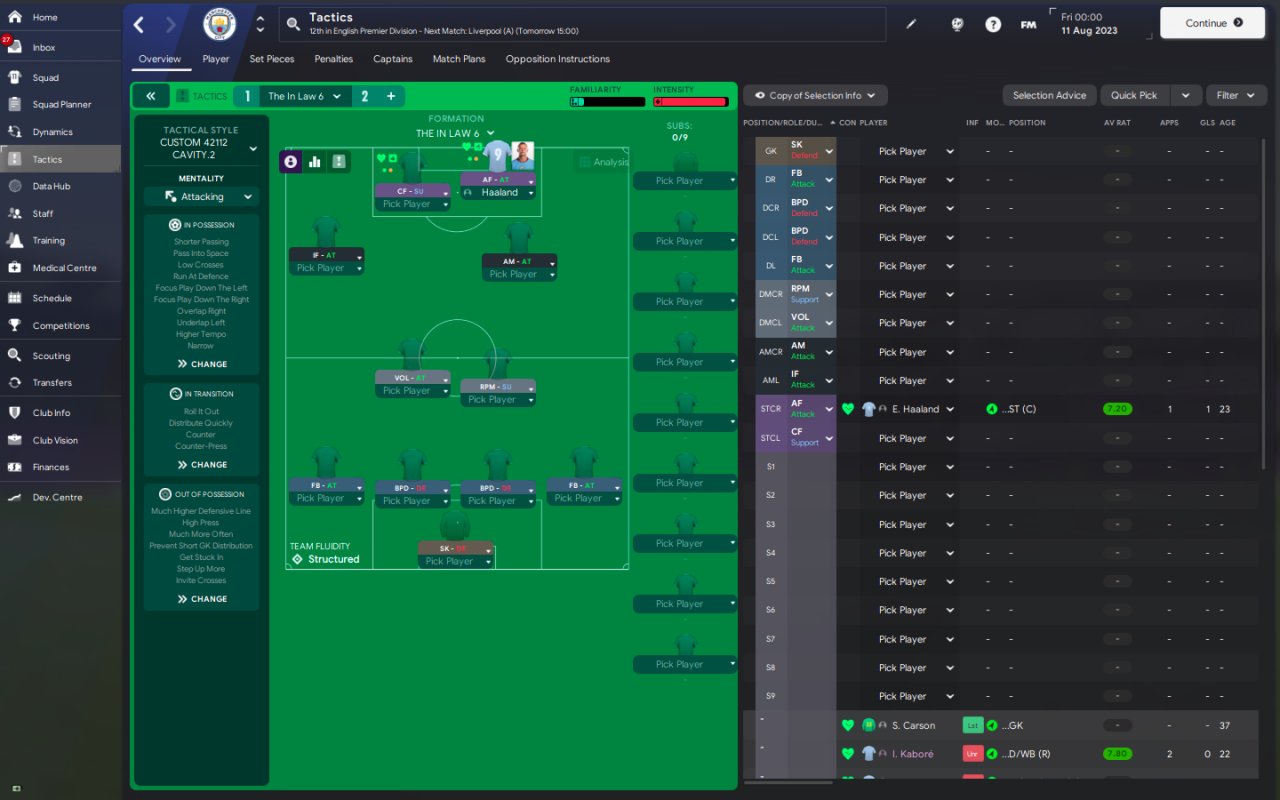Click the Medical Centre icon in sidebar
This screenshot has height=800, width=1280.
(x=15, y=268)
